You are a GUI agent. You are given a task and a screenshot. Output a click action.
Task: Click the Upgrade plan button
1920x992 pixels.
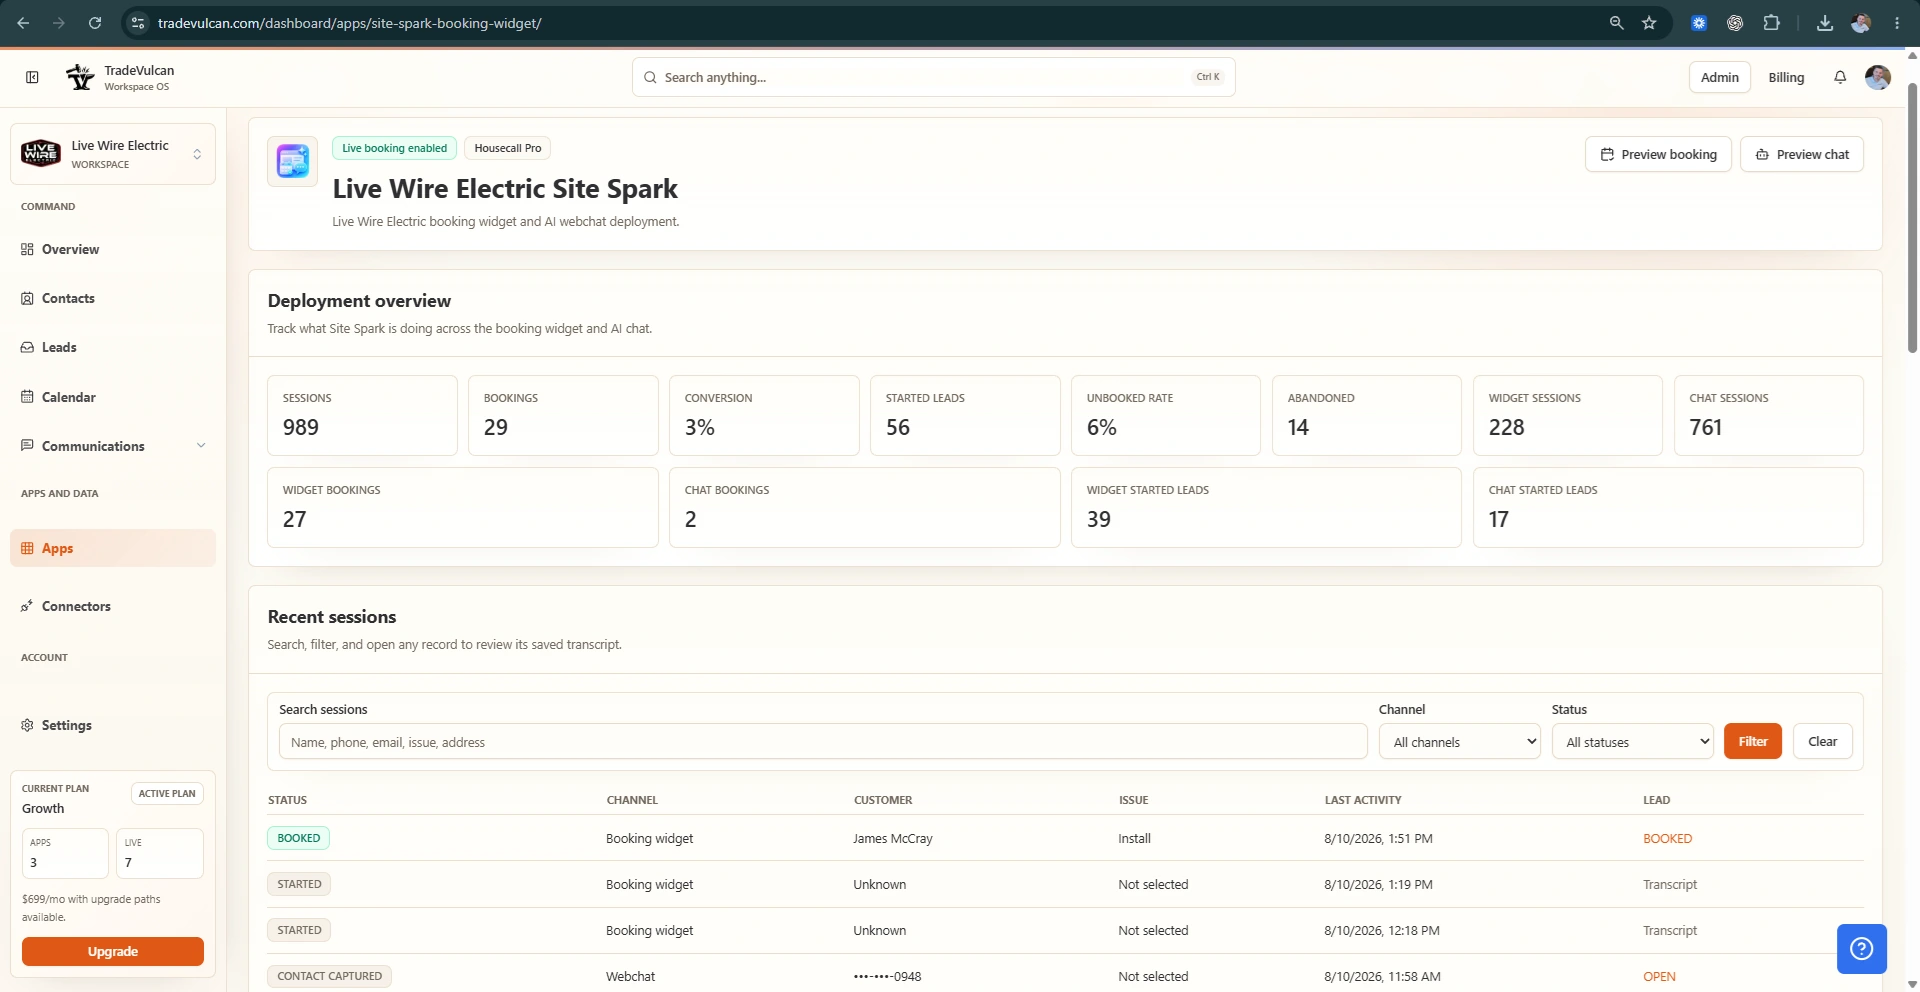click(x=113, y=951)
